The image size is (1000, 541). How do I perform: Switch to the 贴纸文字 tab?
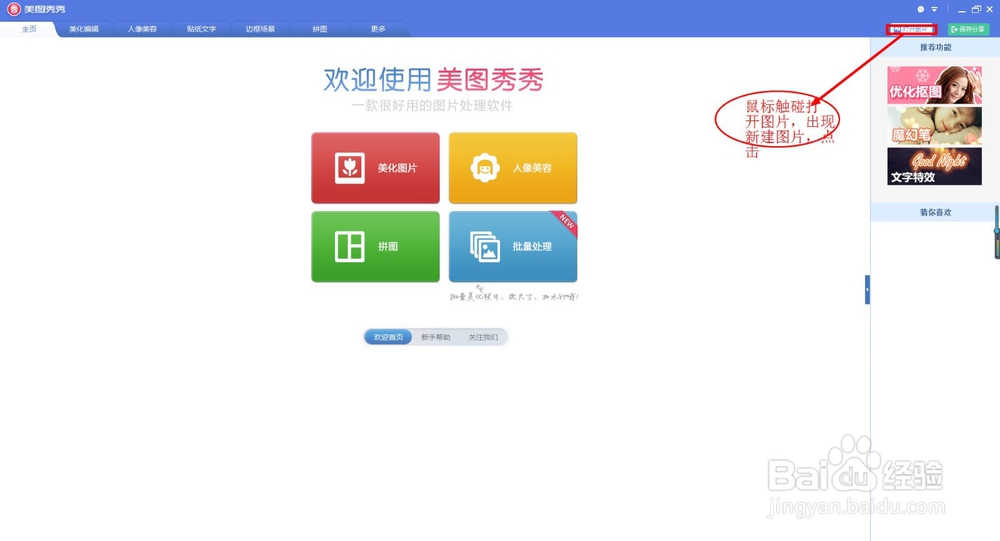pyautogui.click(x=201, y=29)
